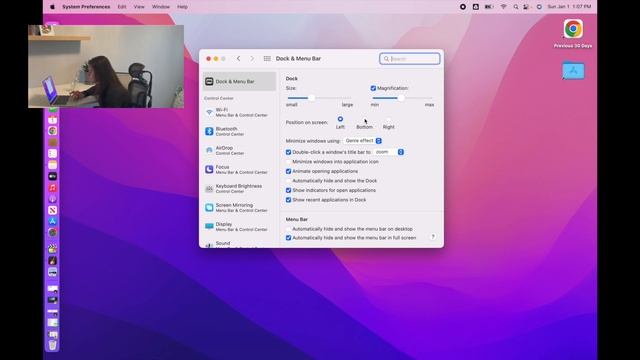Enable auto-hide menu bar on desktop

point(289,229)
